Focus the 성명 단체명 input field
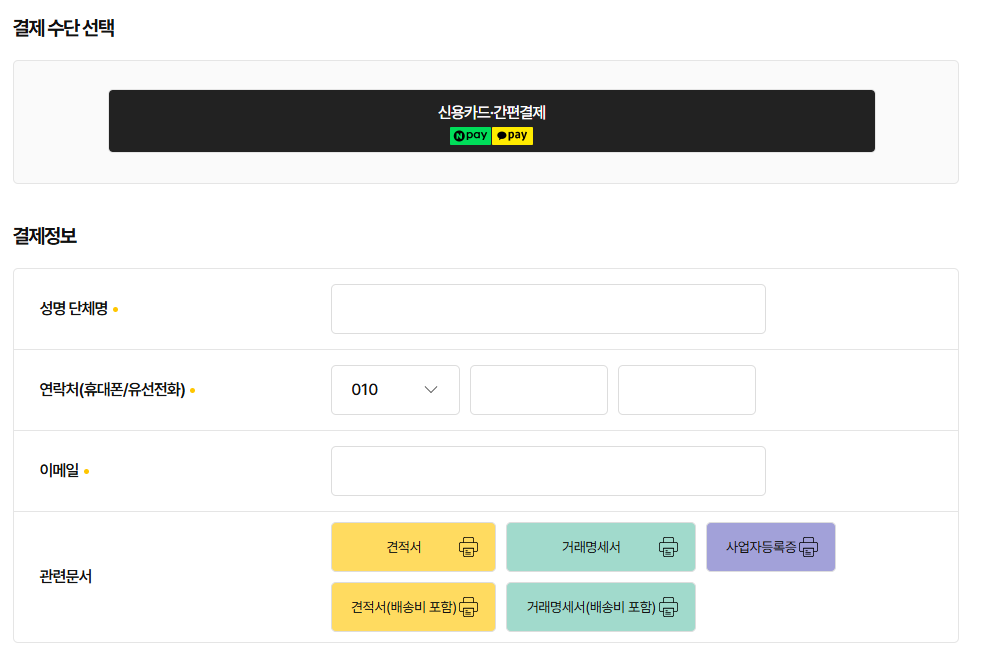Viewport: 982px width, 651px height. [548, 309]
